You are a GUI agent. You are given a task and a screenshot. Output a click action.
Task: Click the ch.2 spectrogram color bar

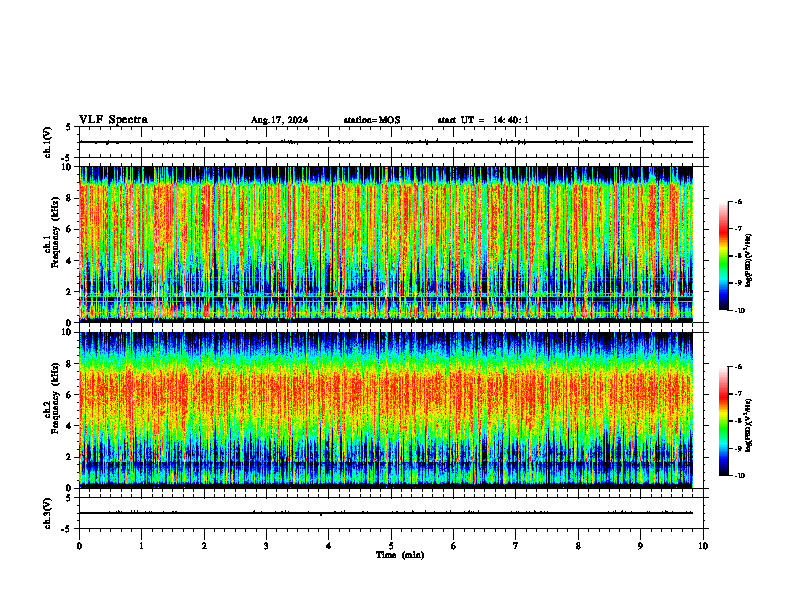point(723,421)
